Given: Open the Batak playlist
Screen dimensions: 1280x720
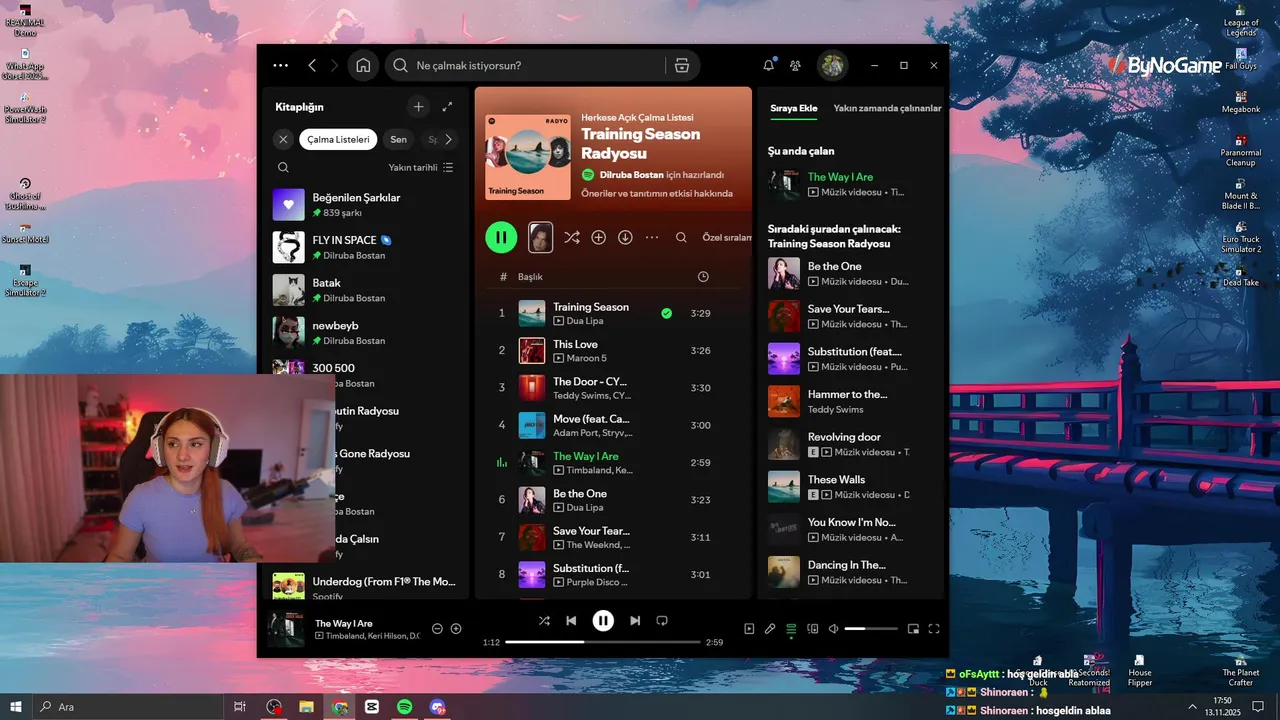Looking at the screenshot, I should (365, 290).
